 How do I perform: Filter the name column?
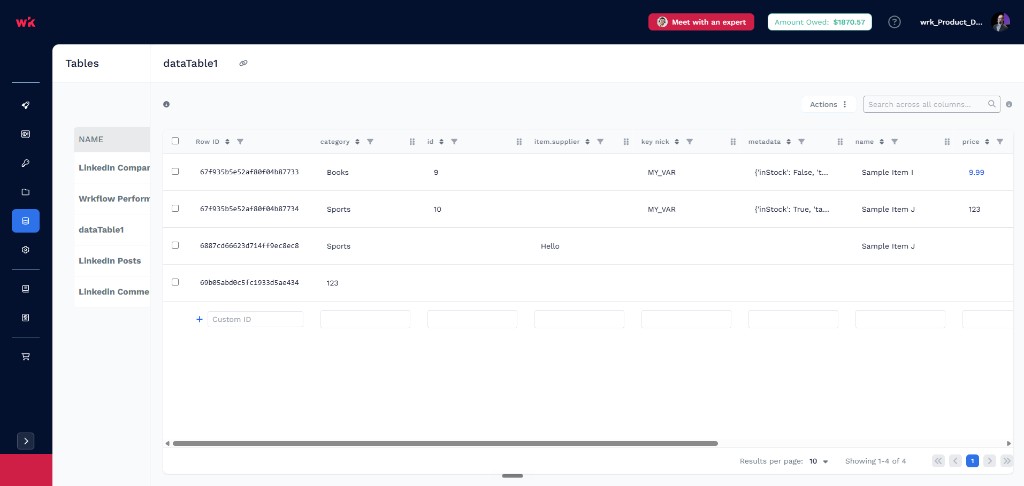point(894,142)
